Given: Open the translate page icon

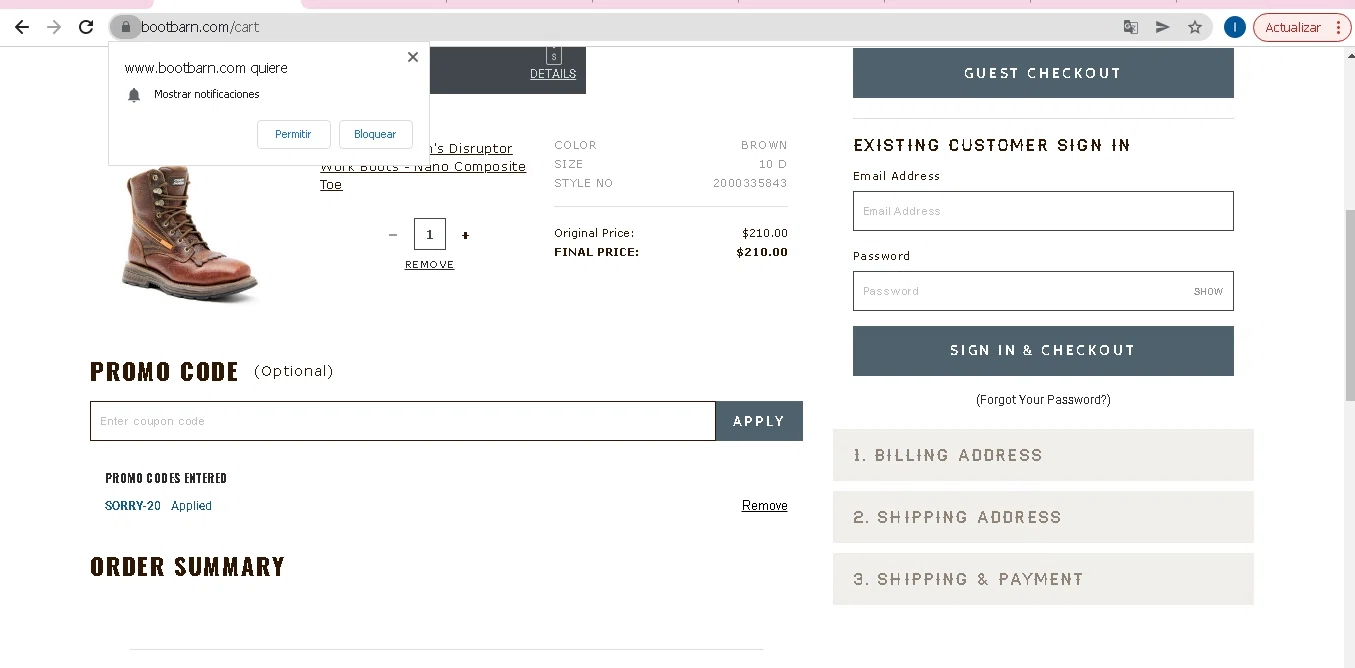Looking at the screenshot, I should [x=1131, y=27].
